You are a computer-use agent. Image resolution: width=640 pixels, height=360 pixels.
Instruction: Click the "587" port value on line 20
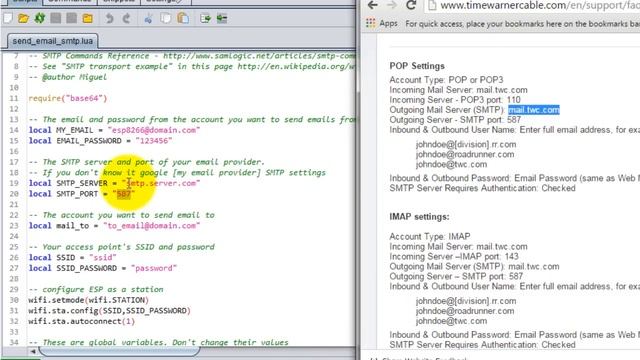124,194
